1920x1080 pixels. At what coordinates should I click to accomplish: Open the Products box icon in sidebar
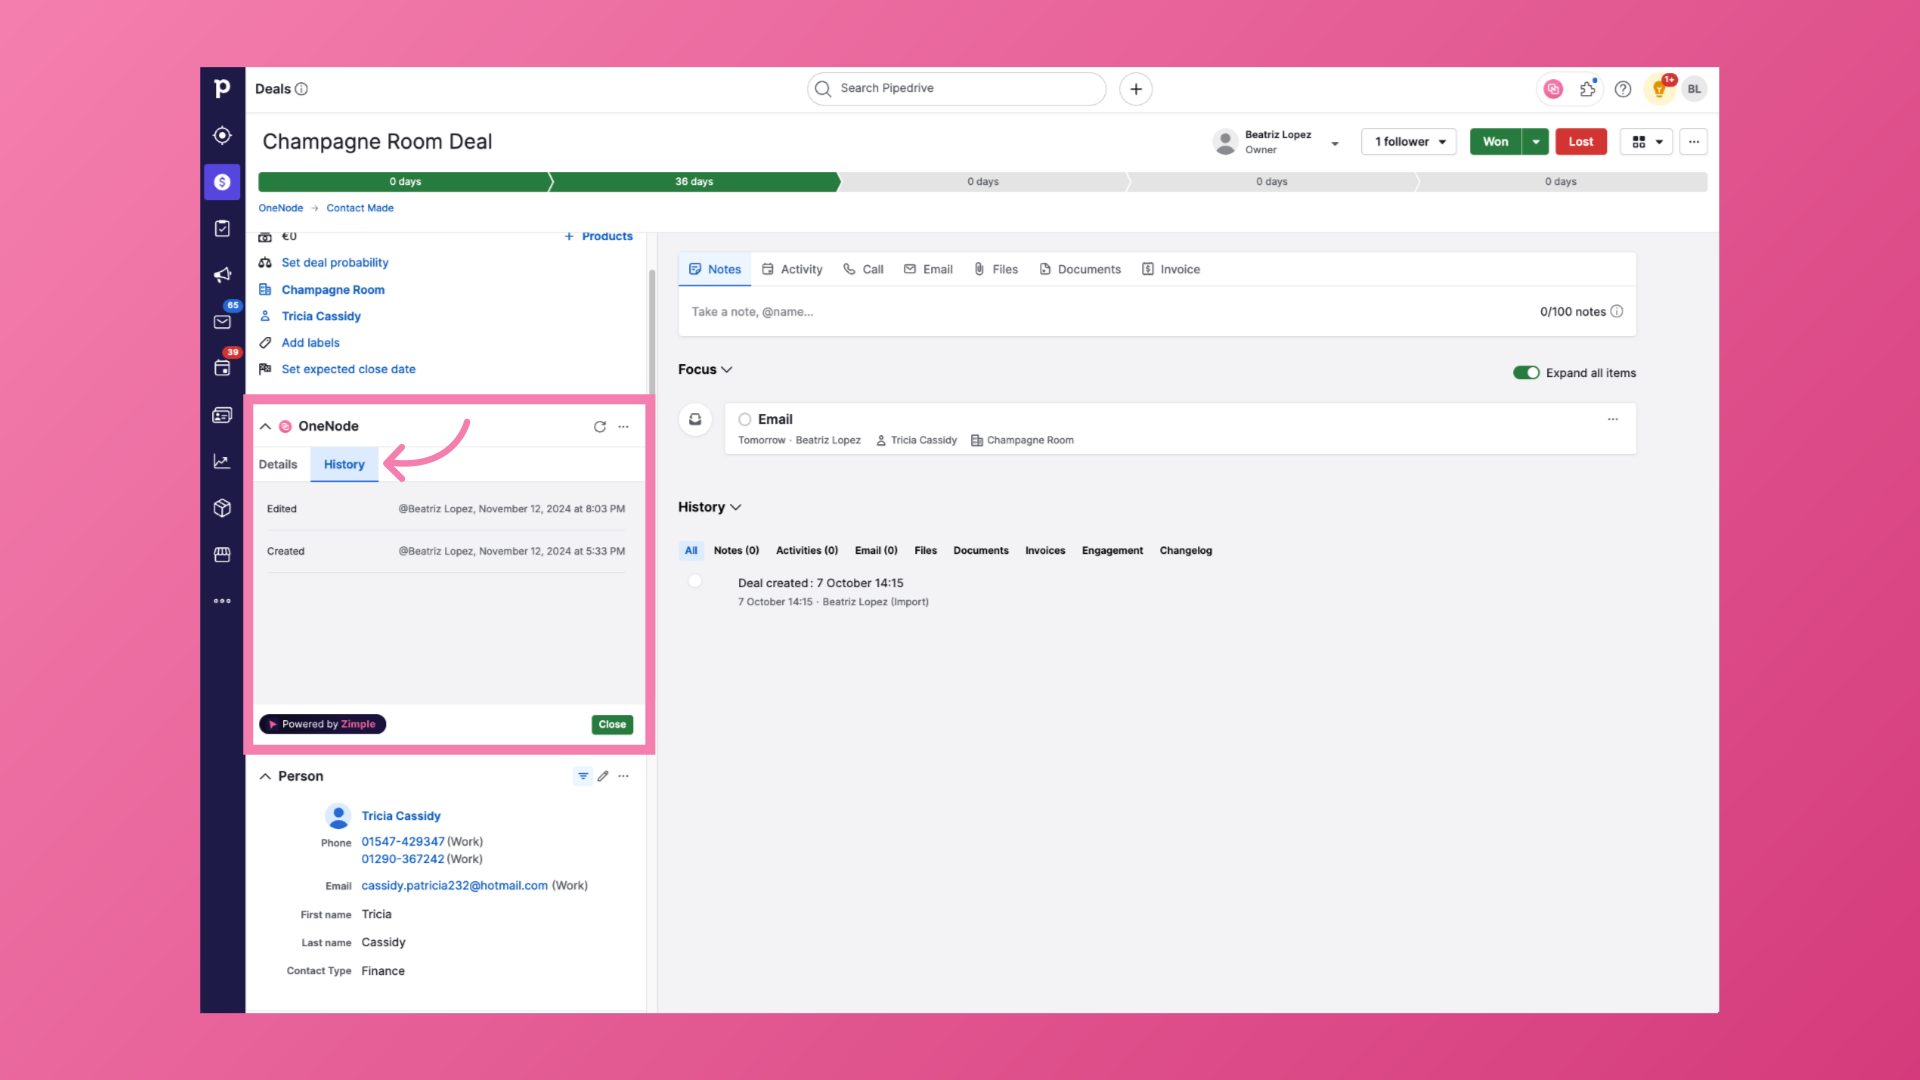(x=222, y=508)
